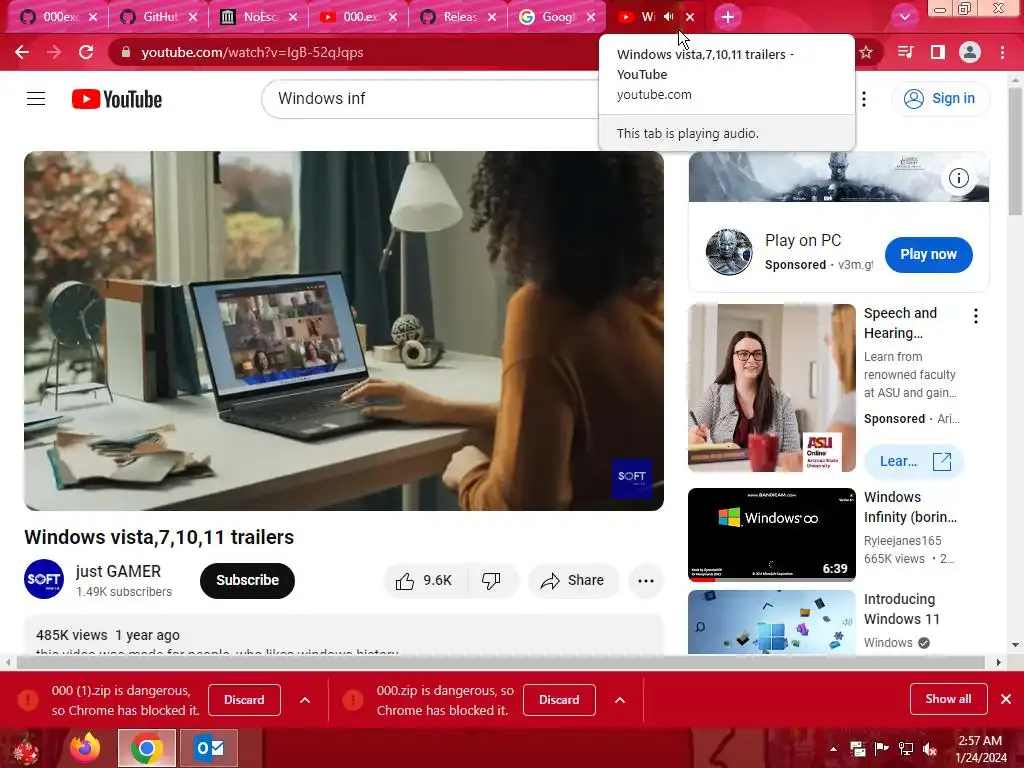Close the NoEscape tab
The height and width of the screenshot is (768, 1024).
[x=293, y=17]
